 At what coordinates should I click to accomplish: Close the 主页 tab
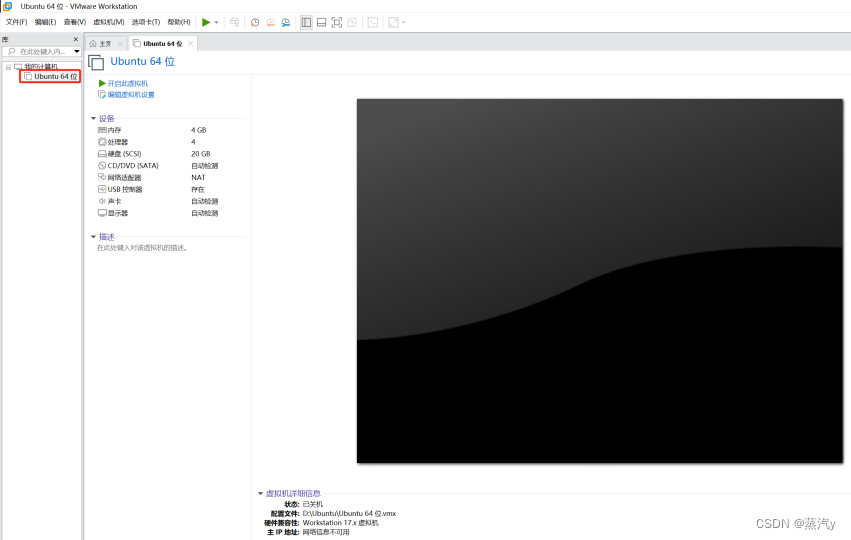click(120, 43)
